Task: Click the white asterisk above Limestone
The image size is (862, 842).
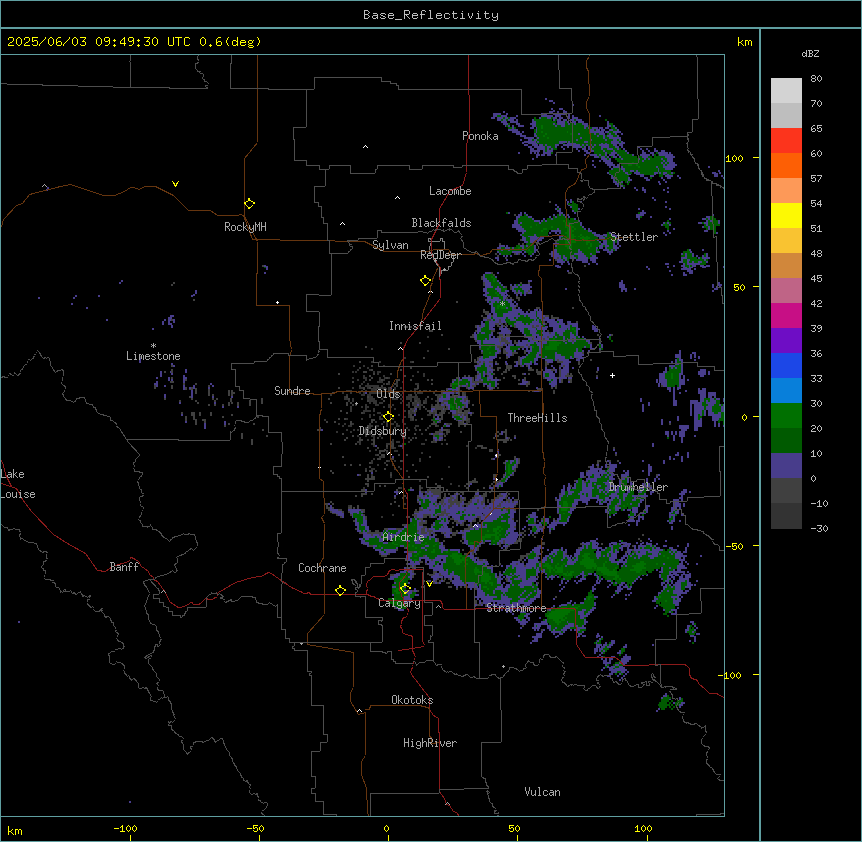Action: click(x=153, y=346)
